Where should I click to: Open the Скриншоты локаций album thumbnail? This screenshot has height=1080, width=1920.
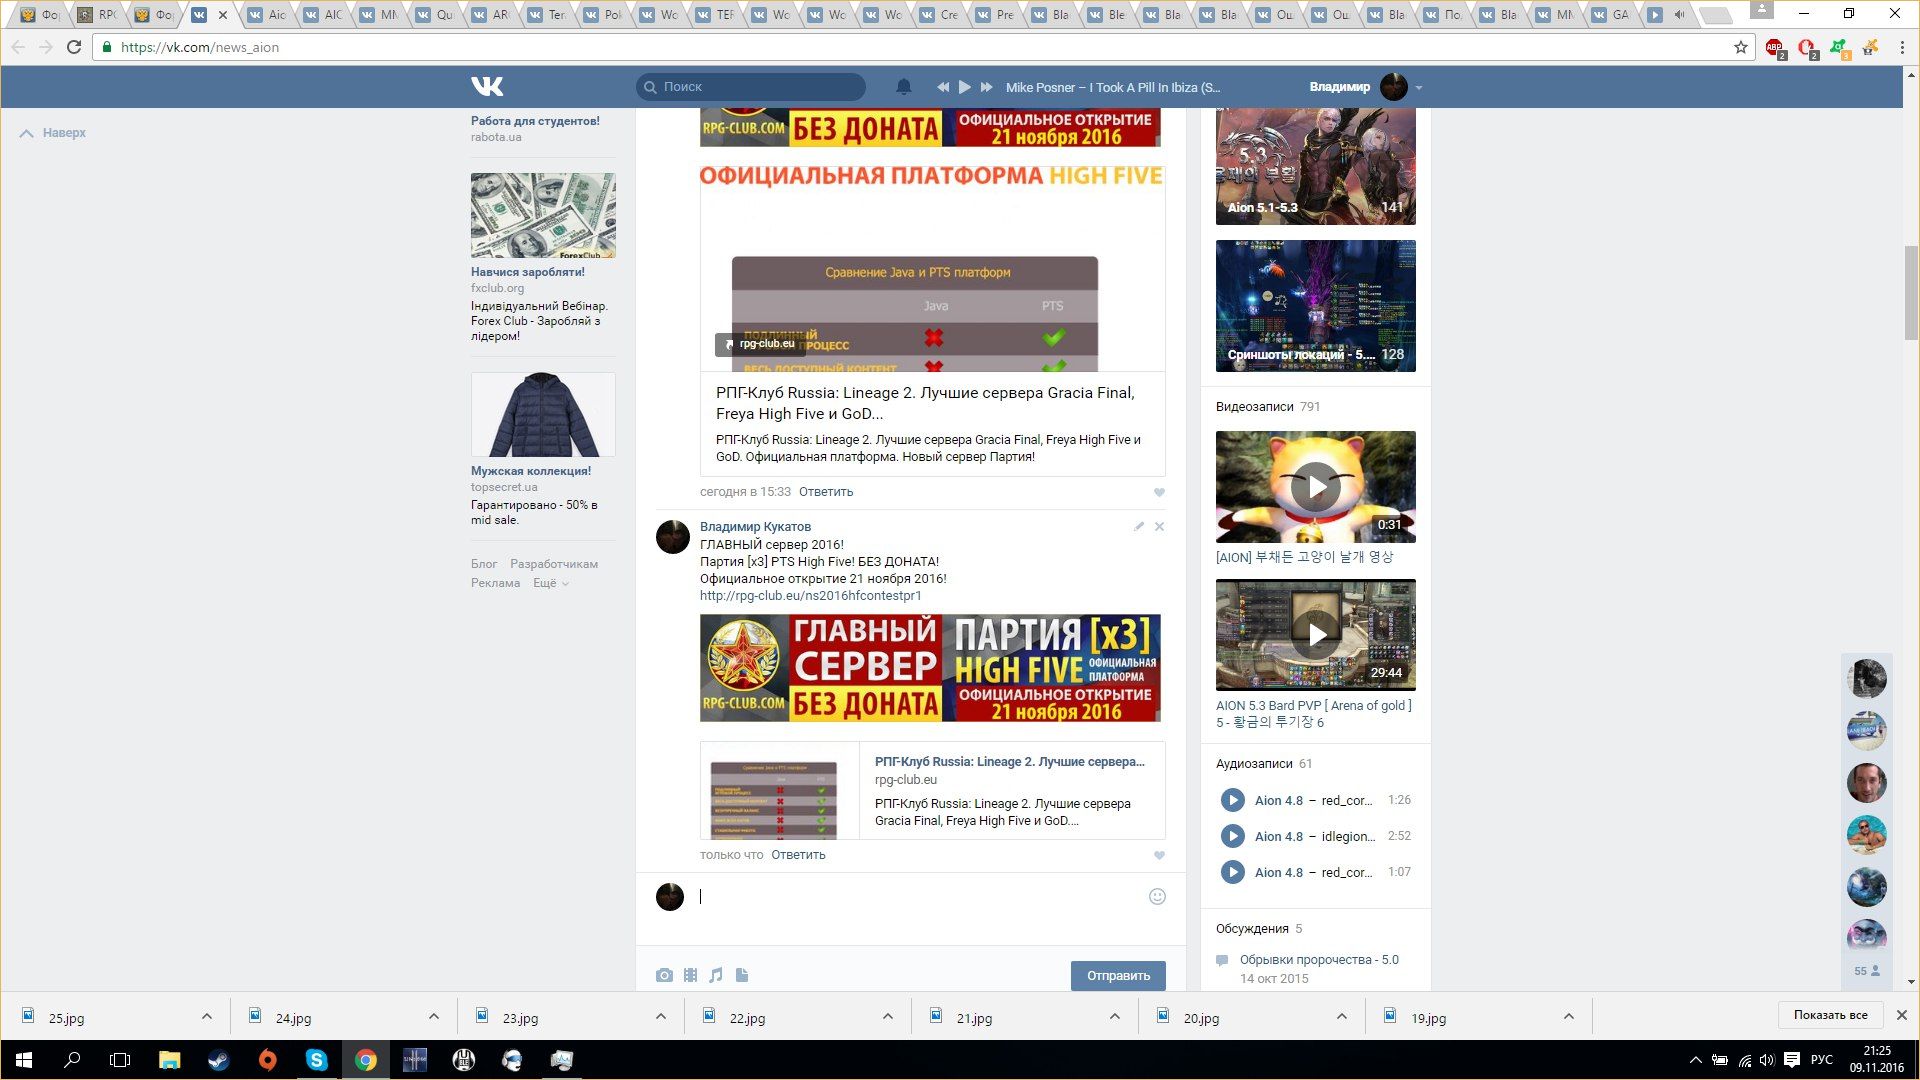(x=1316, y=306)
